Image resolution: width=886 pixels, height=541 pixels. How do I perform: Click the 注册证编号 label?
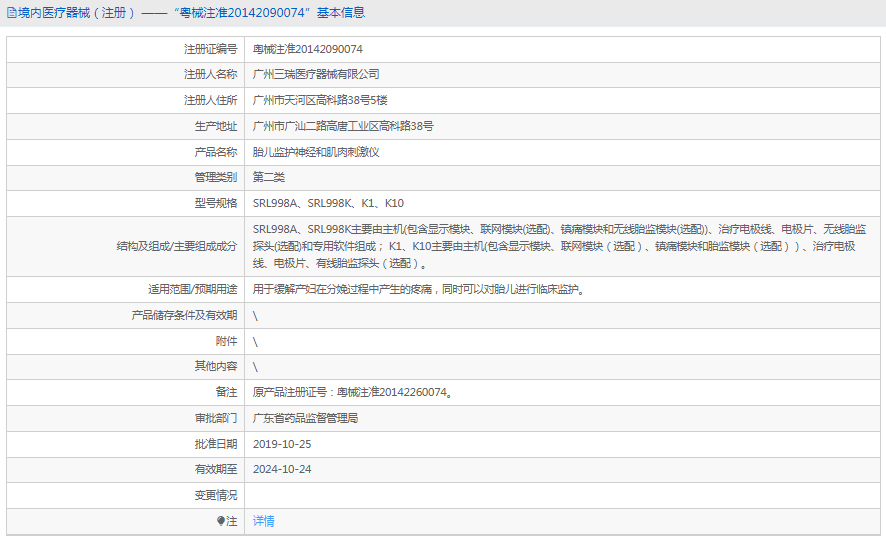pos(210,49)
